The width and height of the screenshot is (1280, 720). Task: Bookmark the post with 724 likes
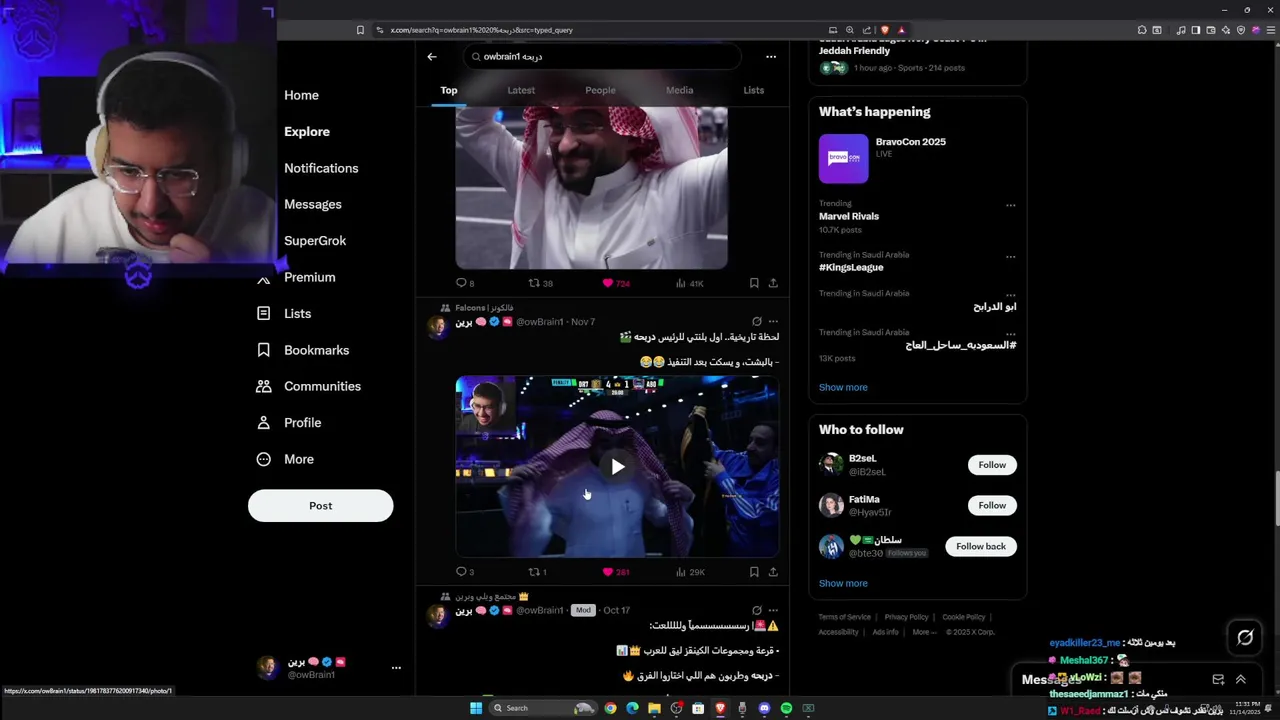tap(754, 283)
